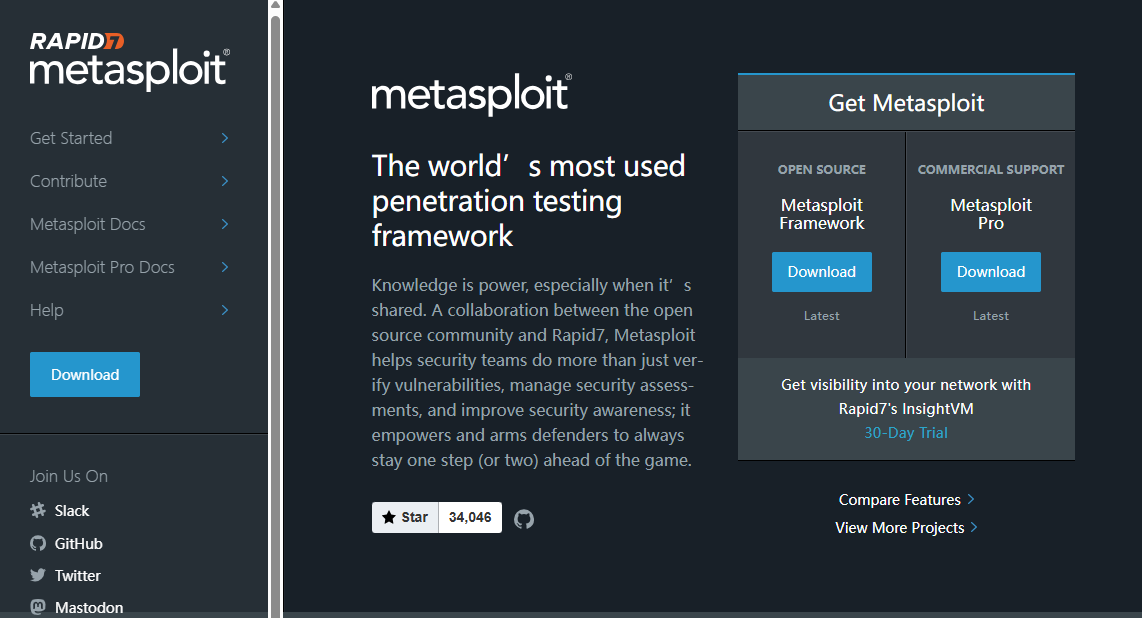Viewport: 1142px width, 618px height.
Task: Click the Knowledge is power description paragraph
Action: pyautogui.click(x=537, y=372)
